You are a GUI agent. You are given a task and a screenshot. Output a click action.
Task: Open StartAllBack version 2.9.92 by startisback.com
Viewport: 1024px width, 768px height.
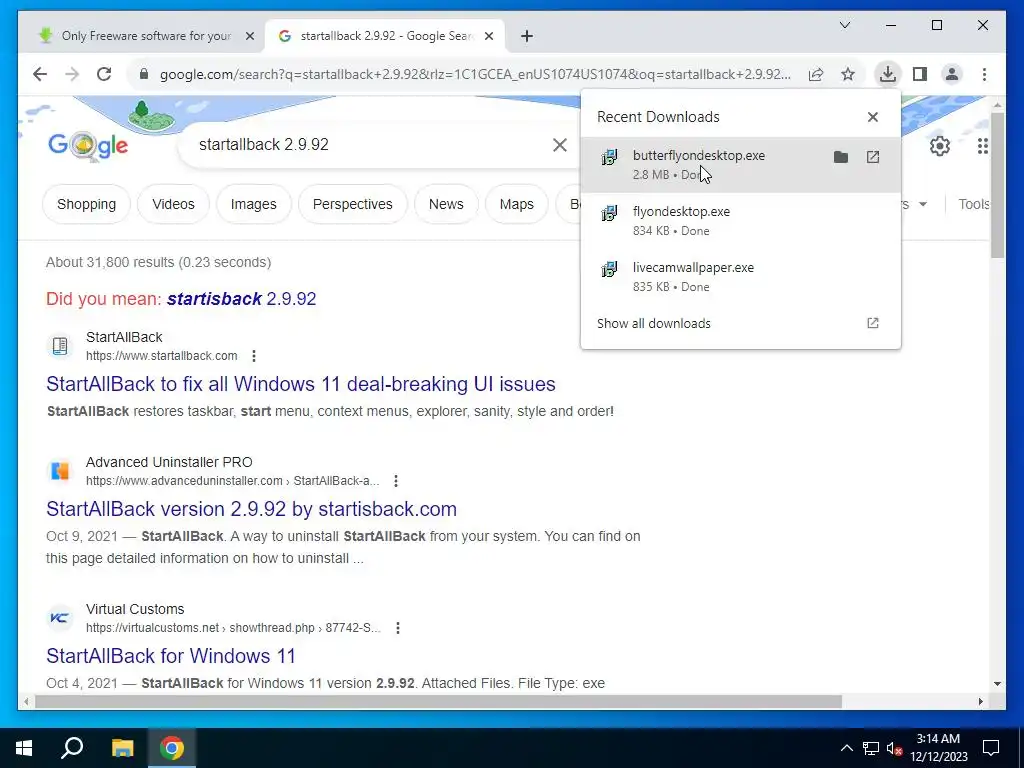(x=251, y=509)
